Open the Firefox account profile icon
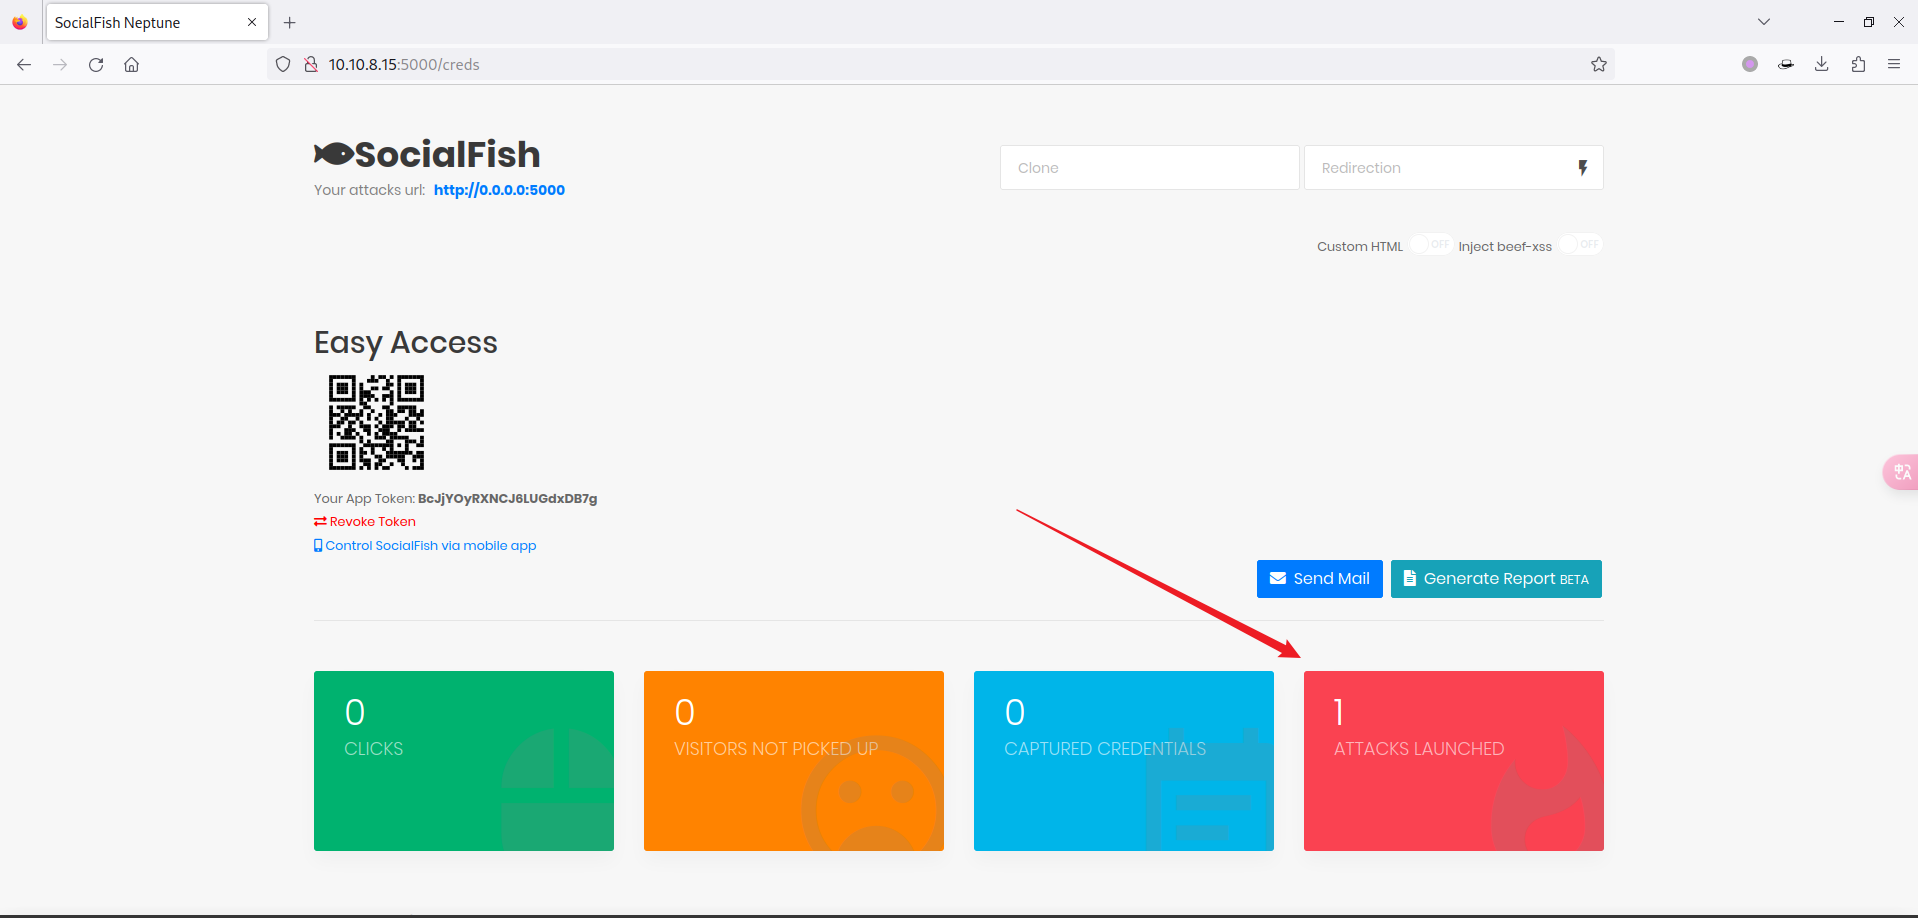Image resolution: width=1918 pixels, height=918 pixels. (1750, 64)
